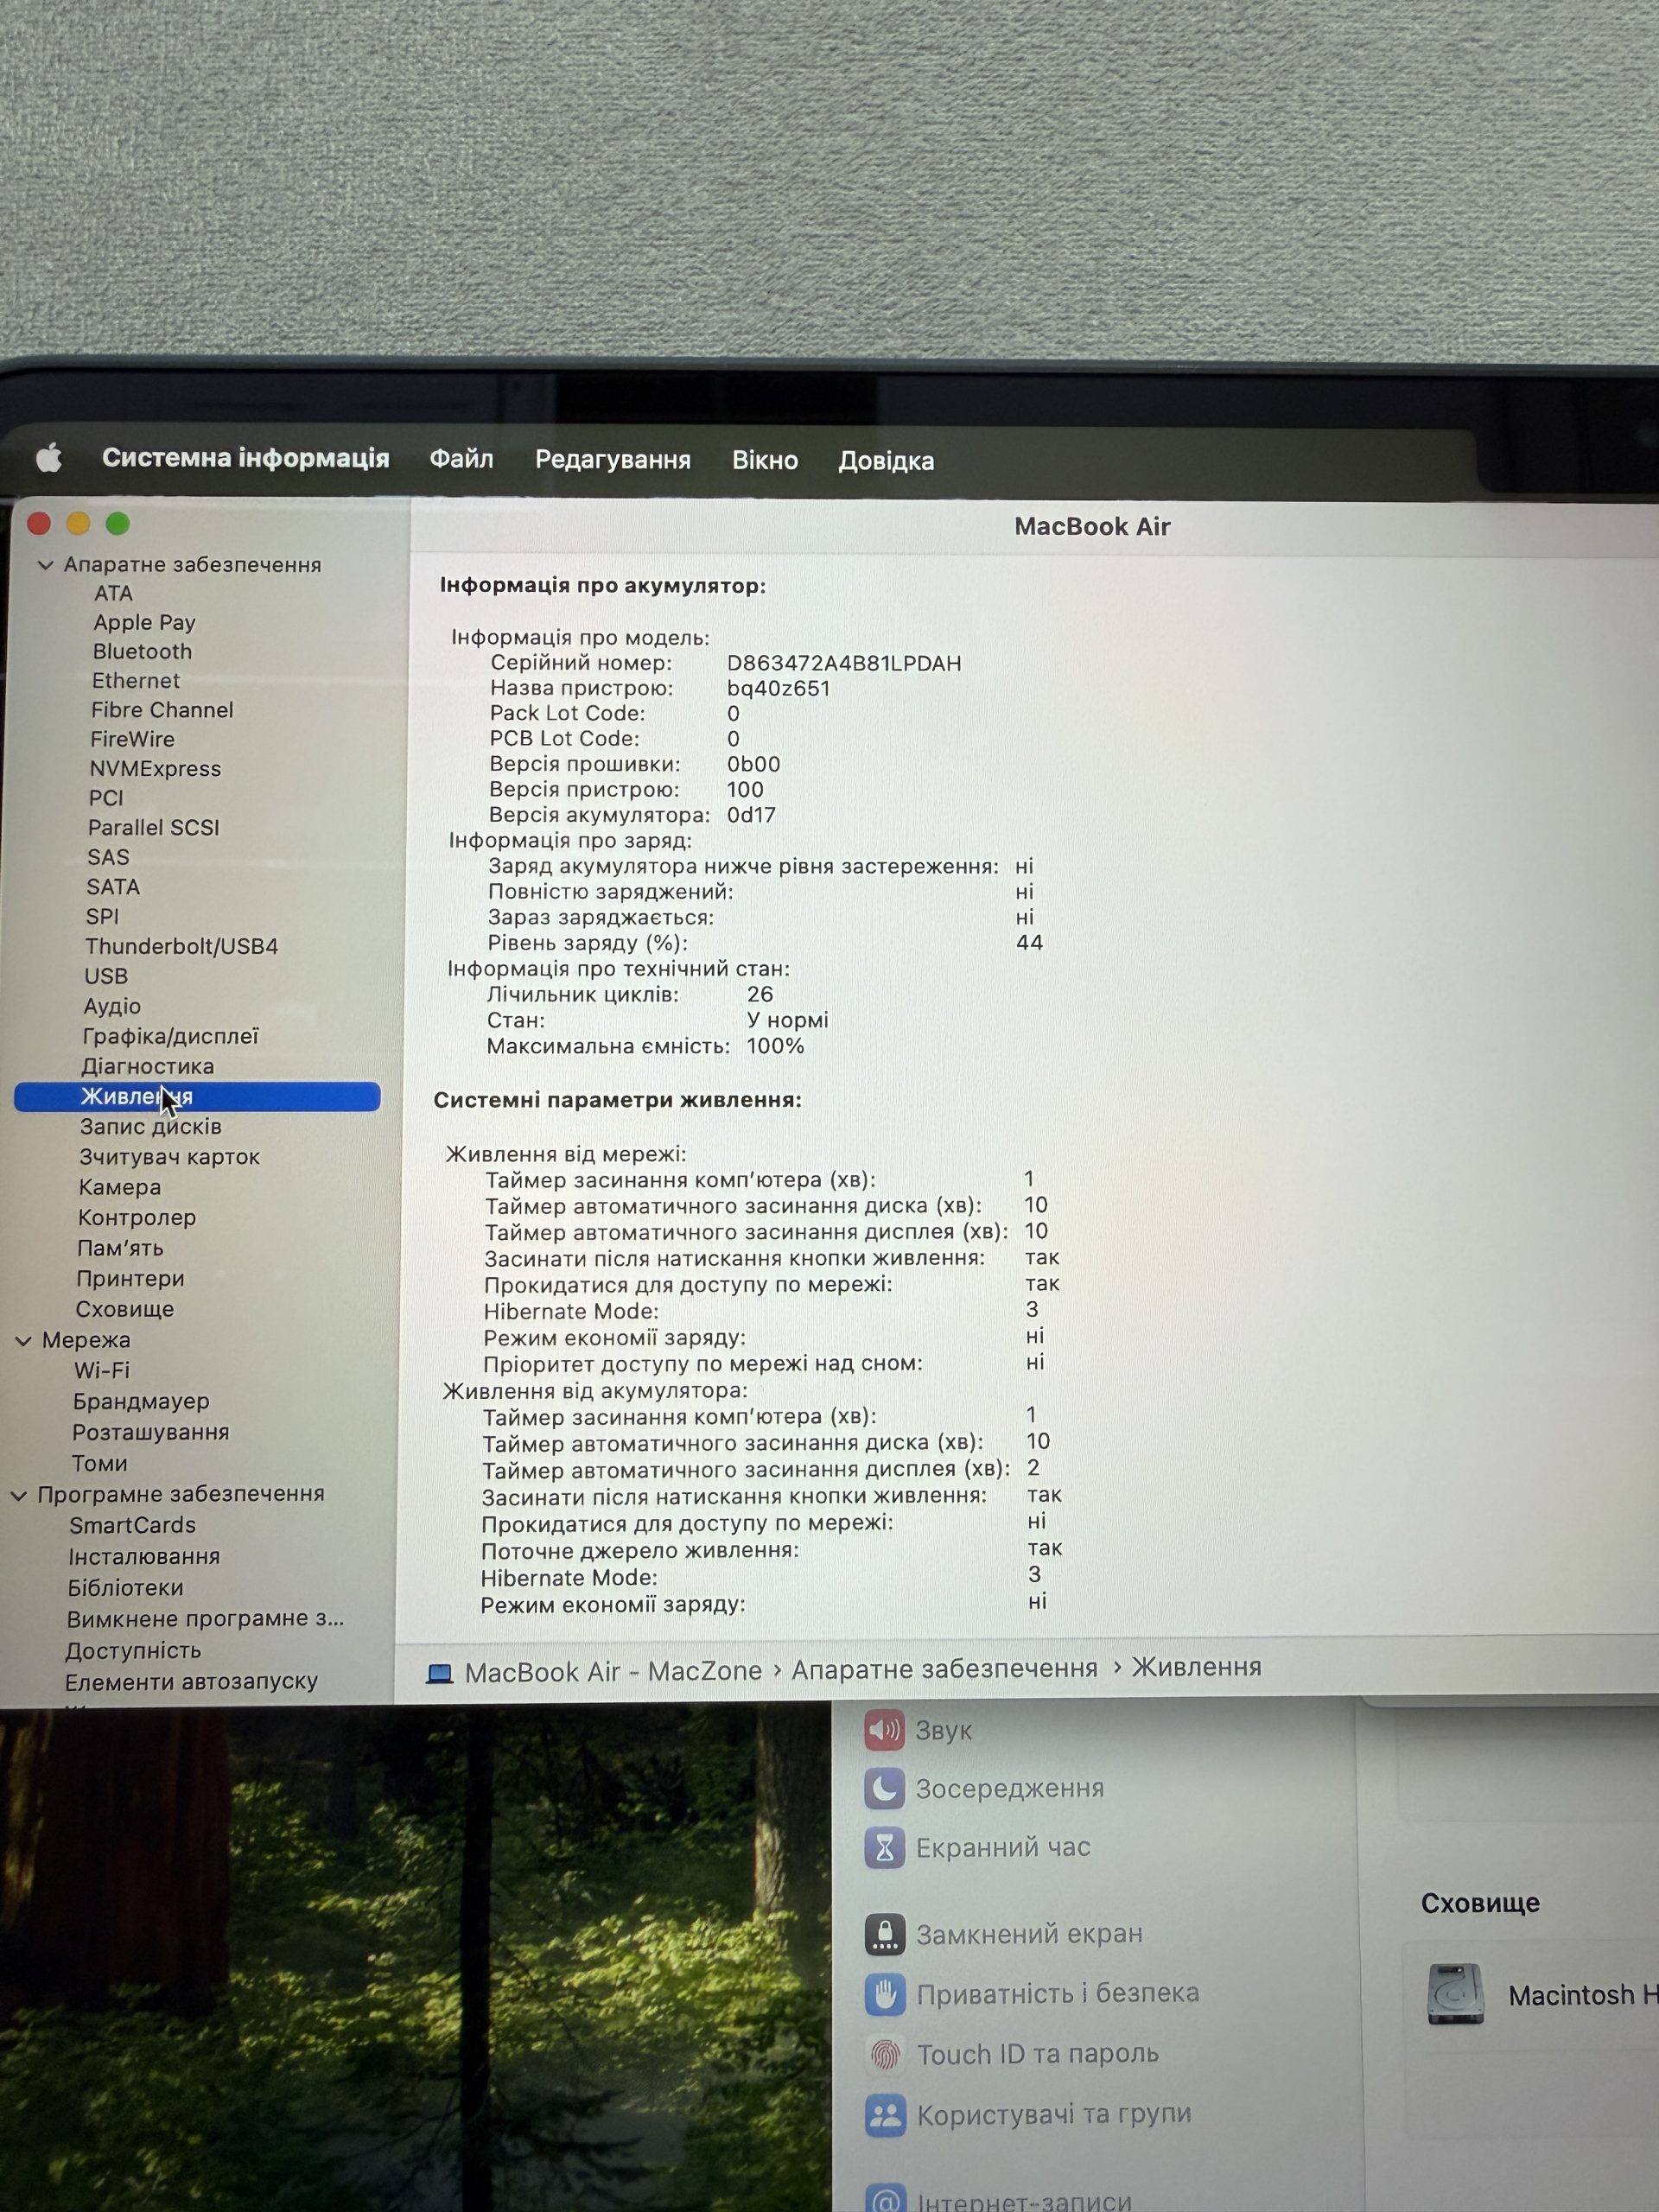Open the Довідка menu
The image size is (1659, 2212).
point(886,461)
